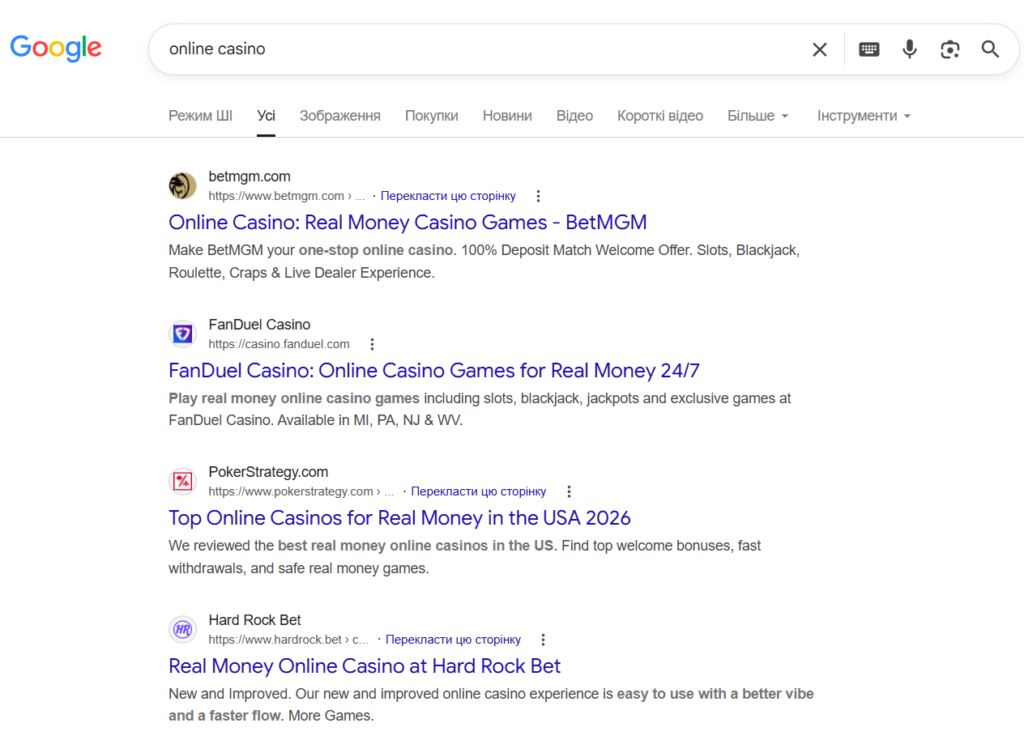This screenshot has width=1024, height=740.
Task: Clear the search query with X
Action: [x=820, y=49]
